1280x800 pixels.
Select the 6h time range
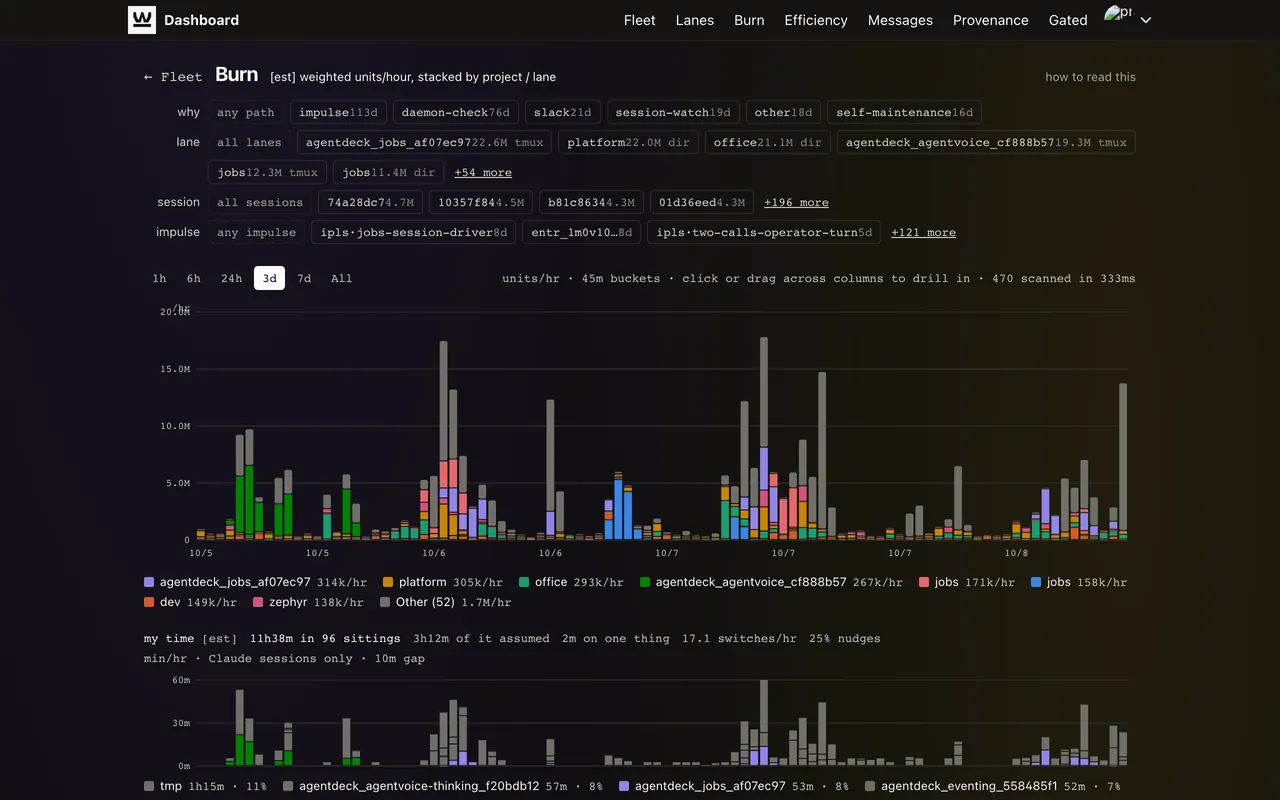click(x=194, y=278)
